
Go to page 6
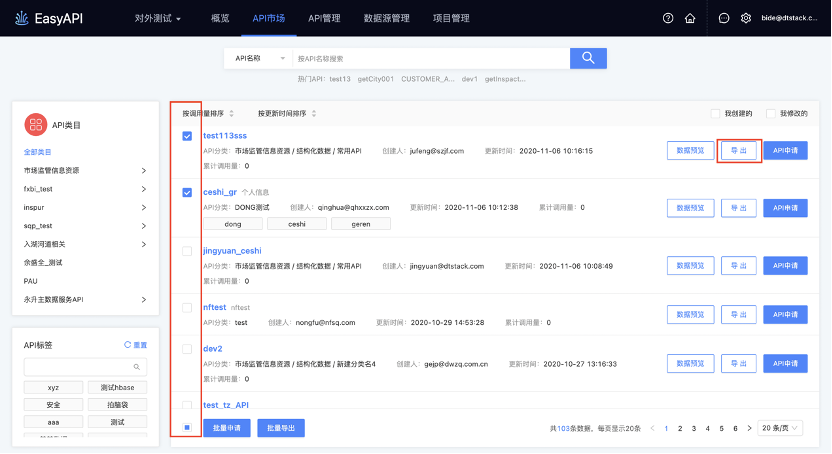(735, 428)
